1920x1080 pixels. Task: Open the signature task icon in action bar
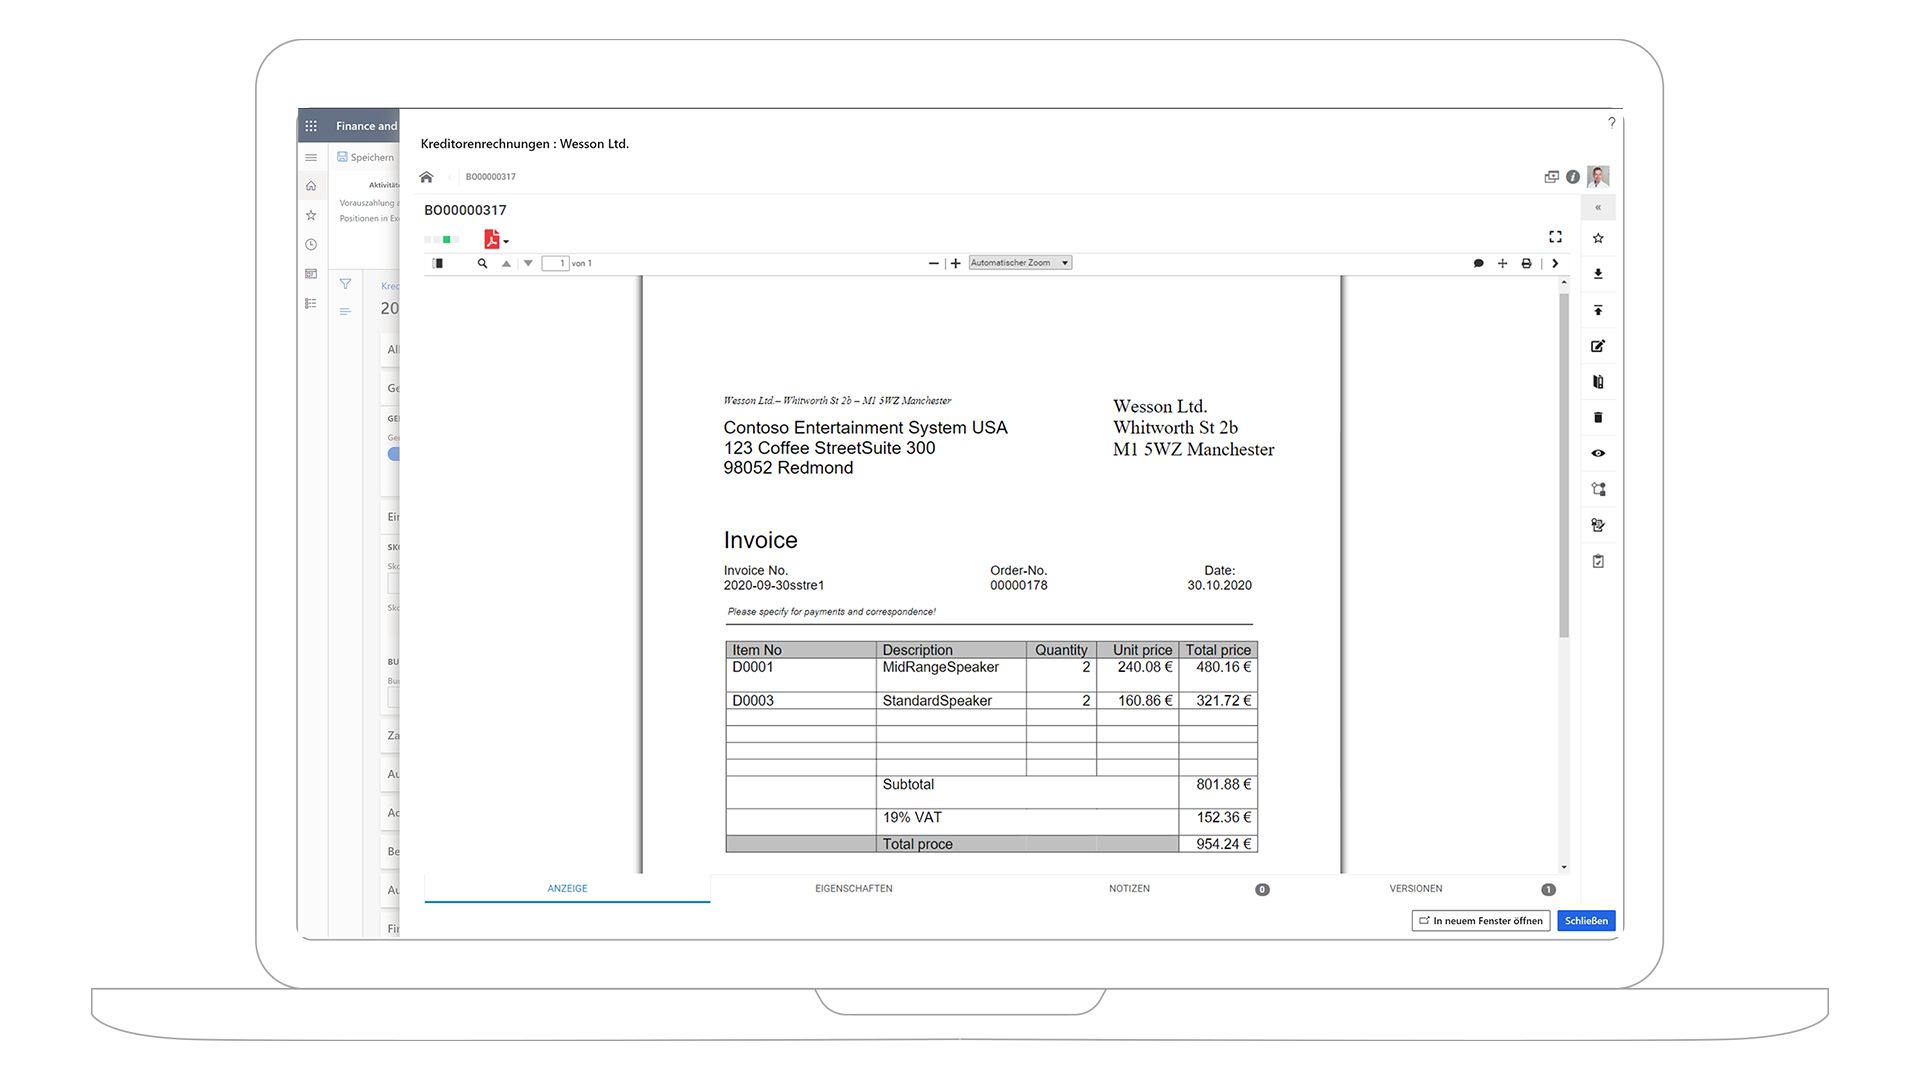coord(1598,525)
